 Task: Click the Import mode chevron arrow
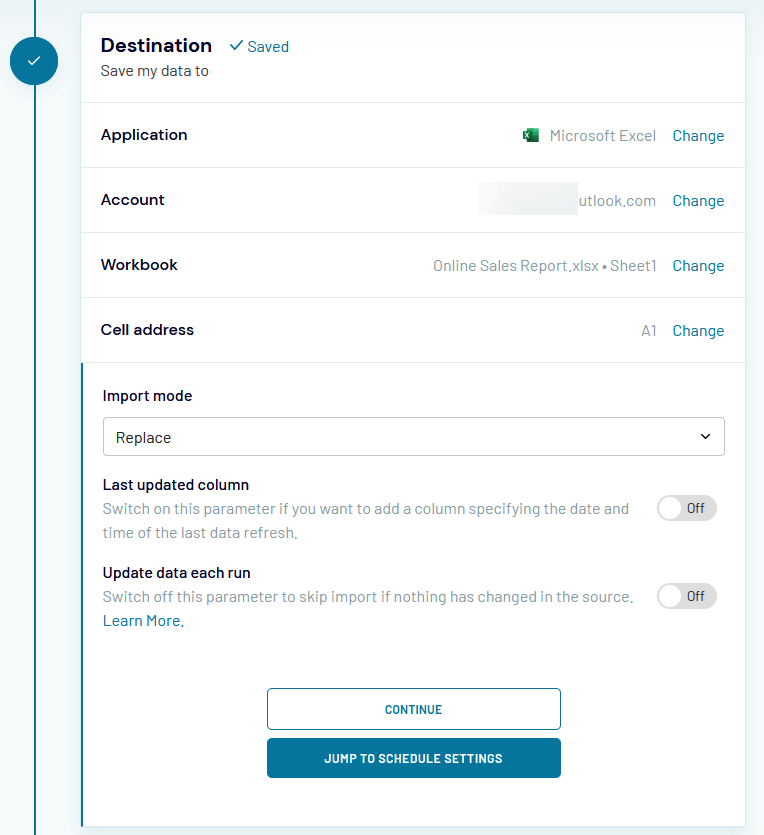pos(705,437)
